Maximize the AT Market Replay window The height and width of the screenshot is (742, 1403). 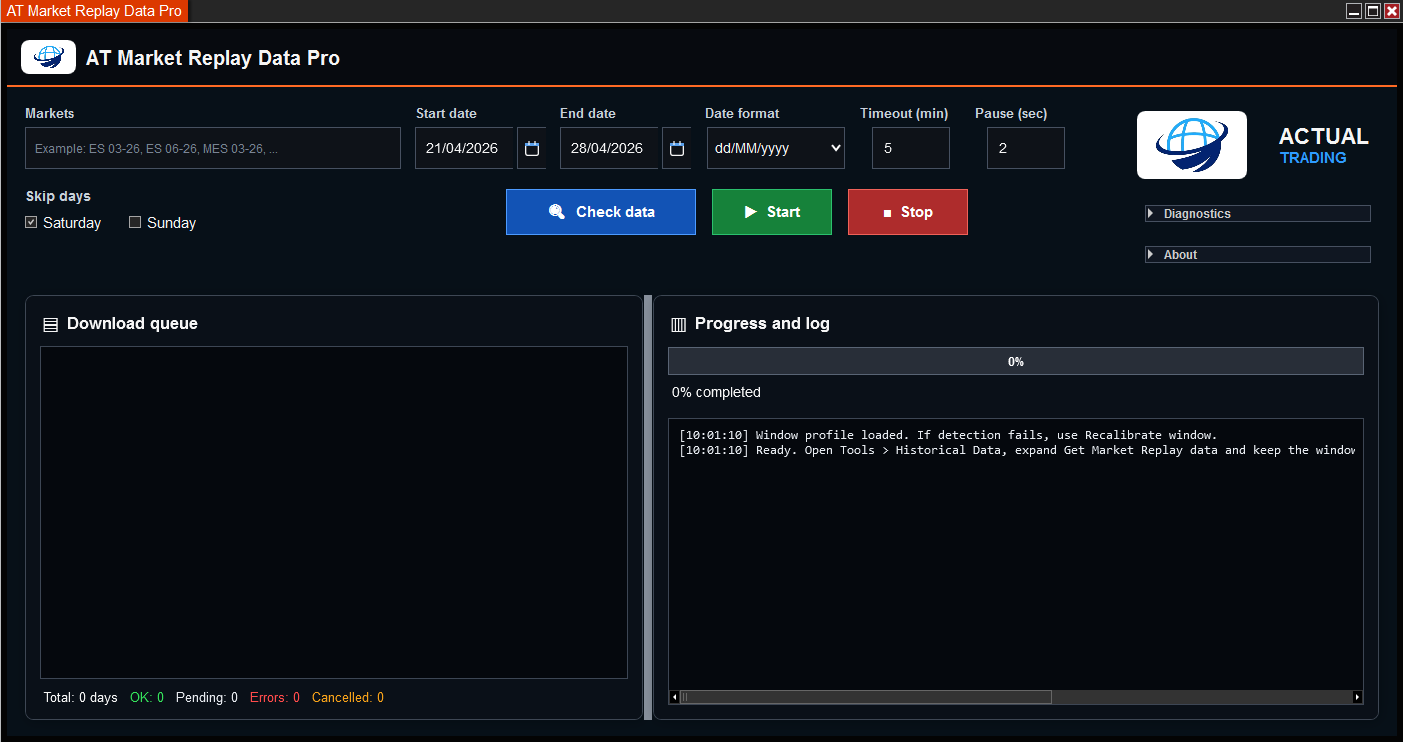click(1373, 11)
